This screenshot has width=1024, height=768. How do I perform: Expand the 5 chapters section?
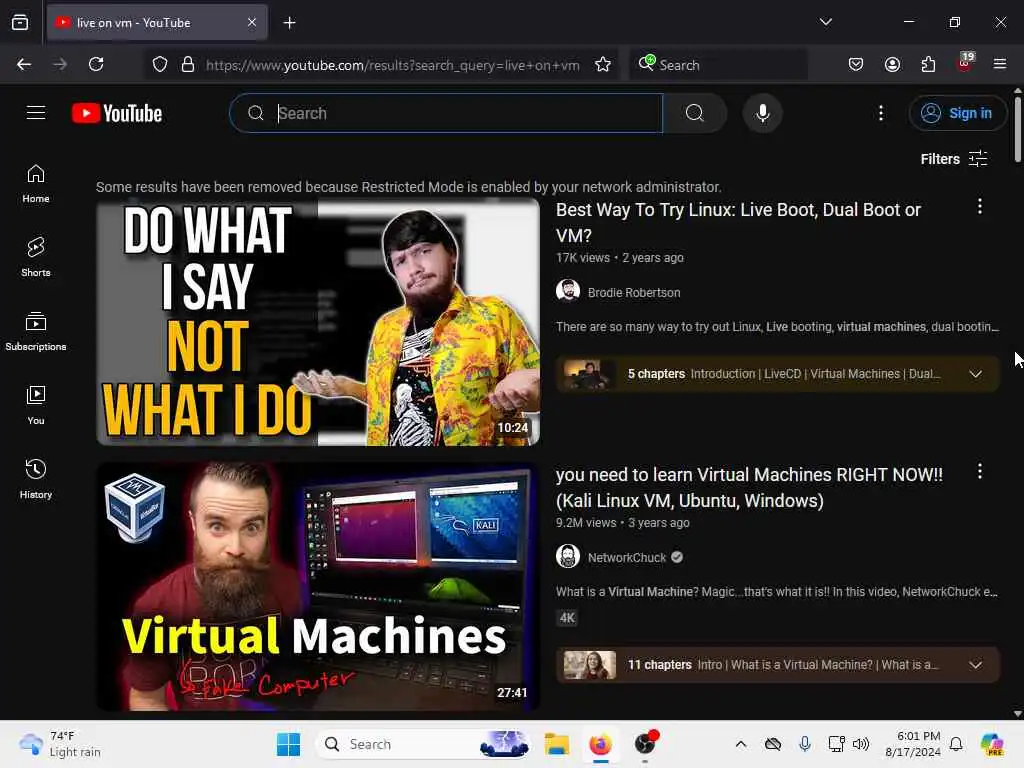[777, 374]
